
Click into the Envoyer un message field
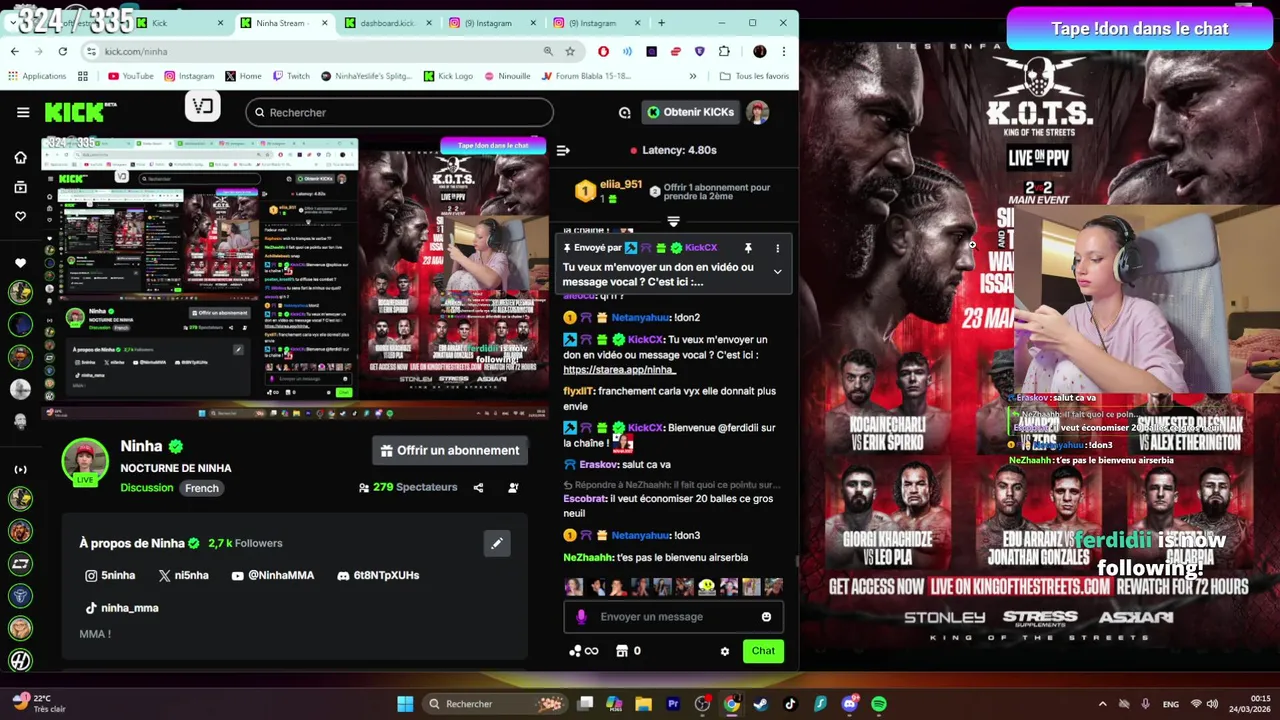click(672, 617)
